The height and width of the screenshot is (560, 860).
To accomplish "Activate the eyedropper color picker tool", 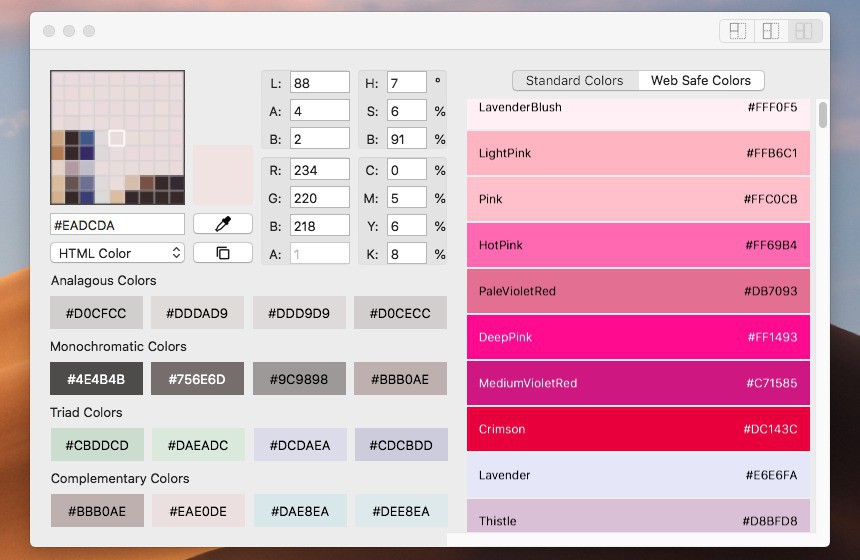I will 222,224.
